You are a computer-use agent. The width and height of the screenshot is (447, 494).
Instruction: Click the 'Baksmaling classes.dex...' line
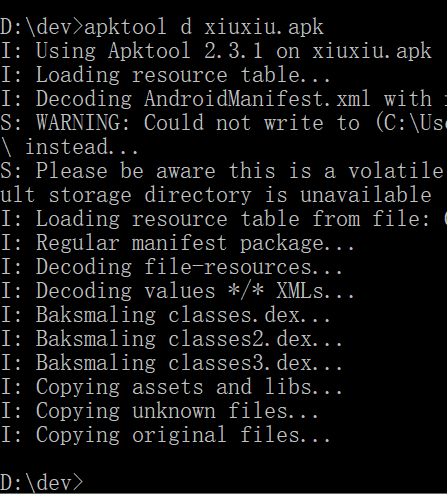click(165, 315)
